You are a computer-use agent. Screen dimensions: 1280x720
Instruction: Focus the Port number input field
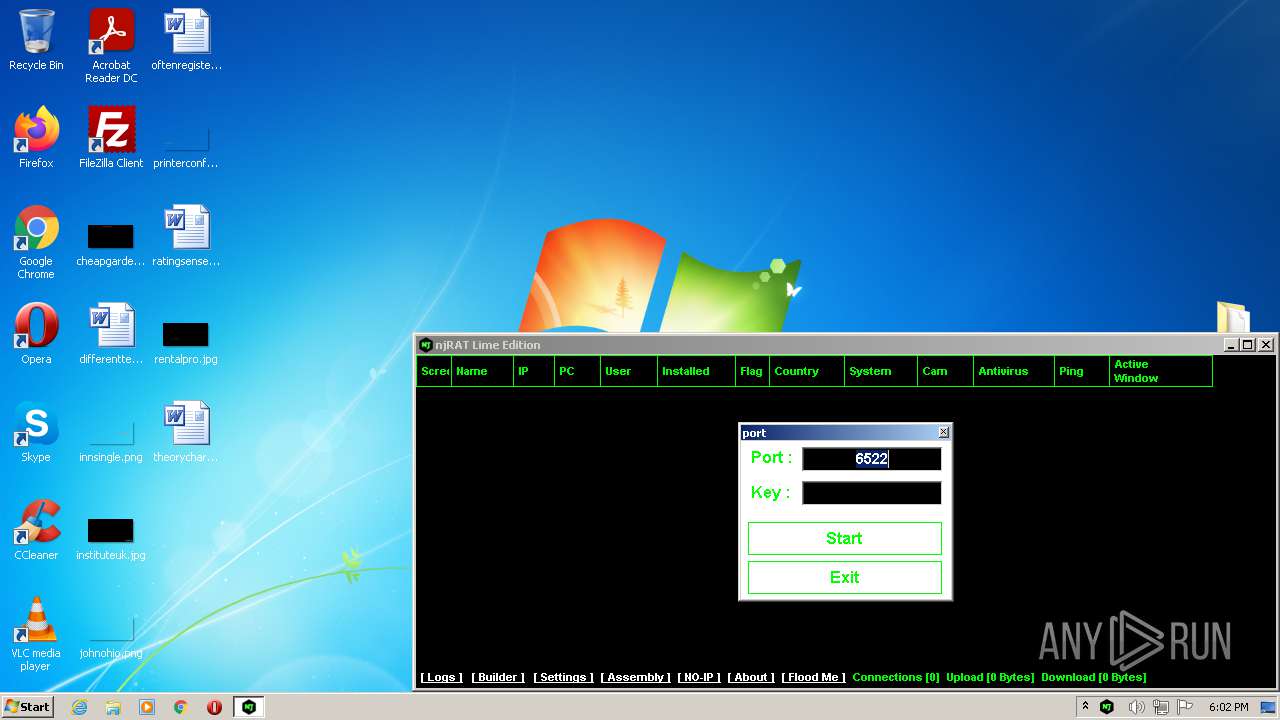tap(872, 459)
